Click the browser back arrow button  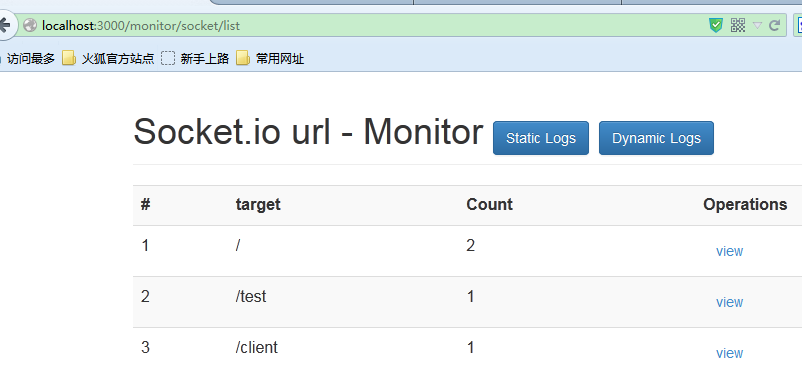coord(5,25)
